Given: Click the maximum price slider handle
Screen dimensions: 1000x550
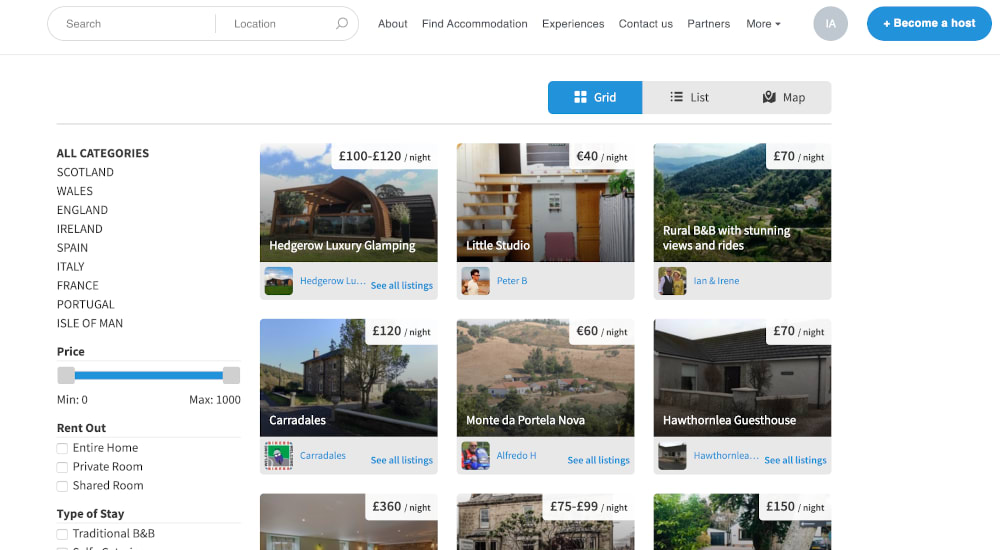Looking at the screenshot, I should click(x=232, y=375).
